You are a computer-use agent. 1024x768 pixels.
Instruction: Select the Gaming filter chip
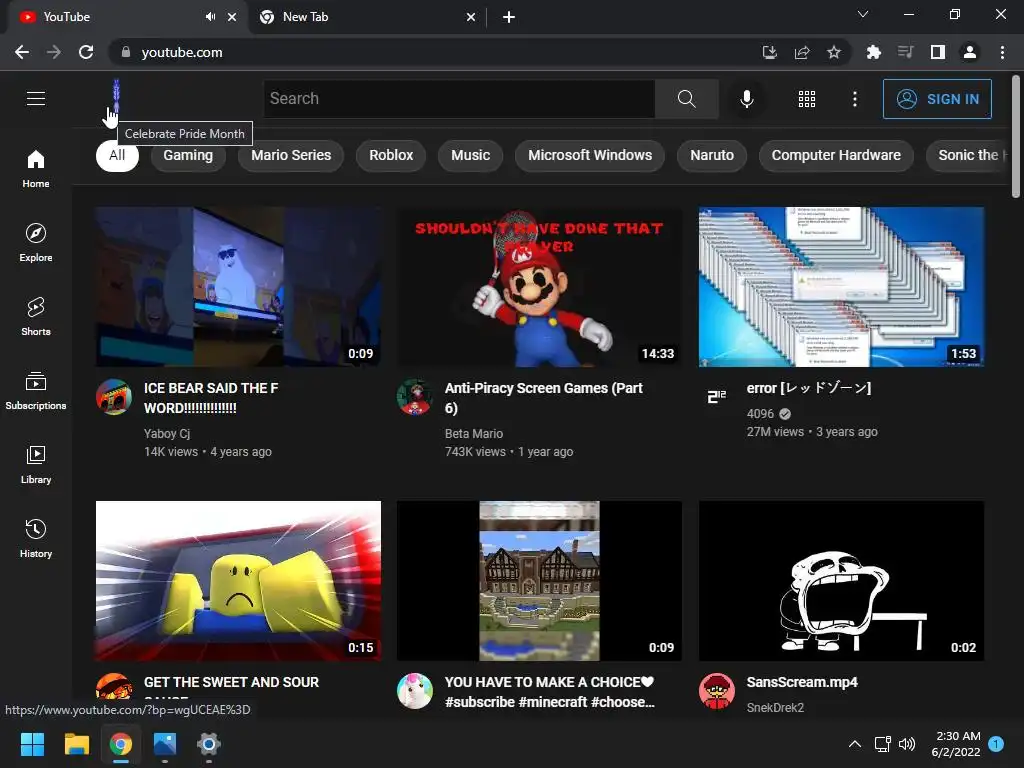[x=188, y=155]
